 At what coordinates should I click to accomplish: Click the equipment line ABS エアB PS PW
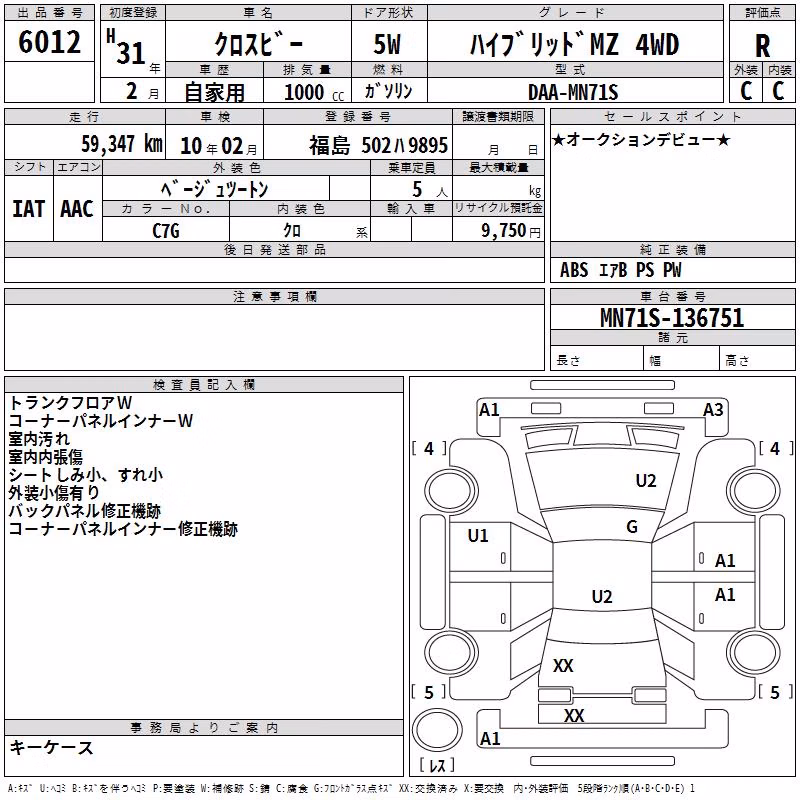620,270
